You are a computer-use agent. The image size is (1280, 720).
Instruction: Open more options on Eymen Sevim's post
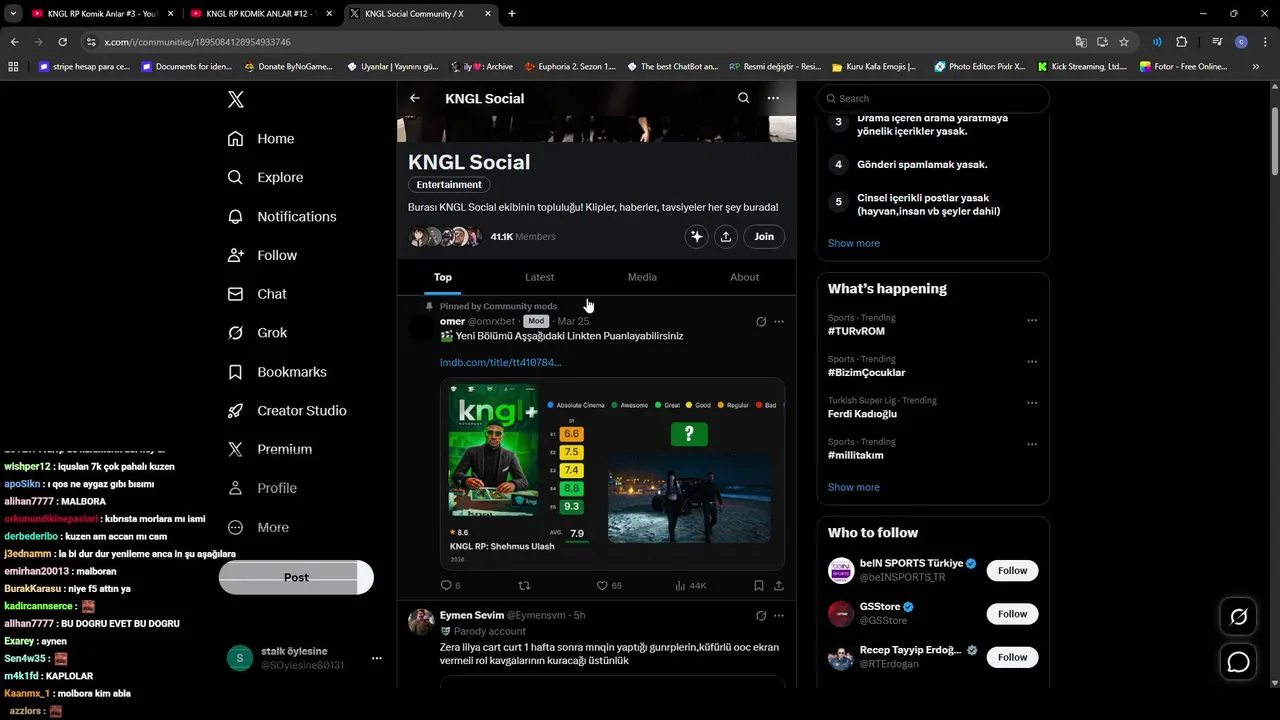(x=779, y=615)
